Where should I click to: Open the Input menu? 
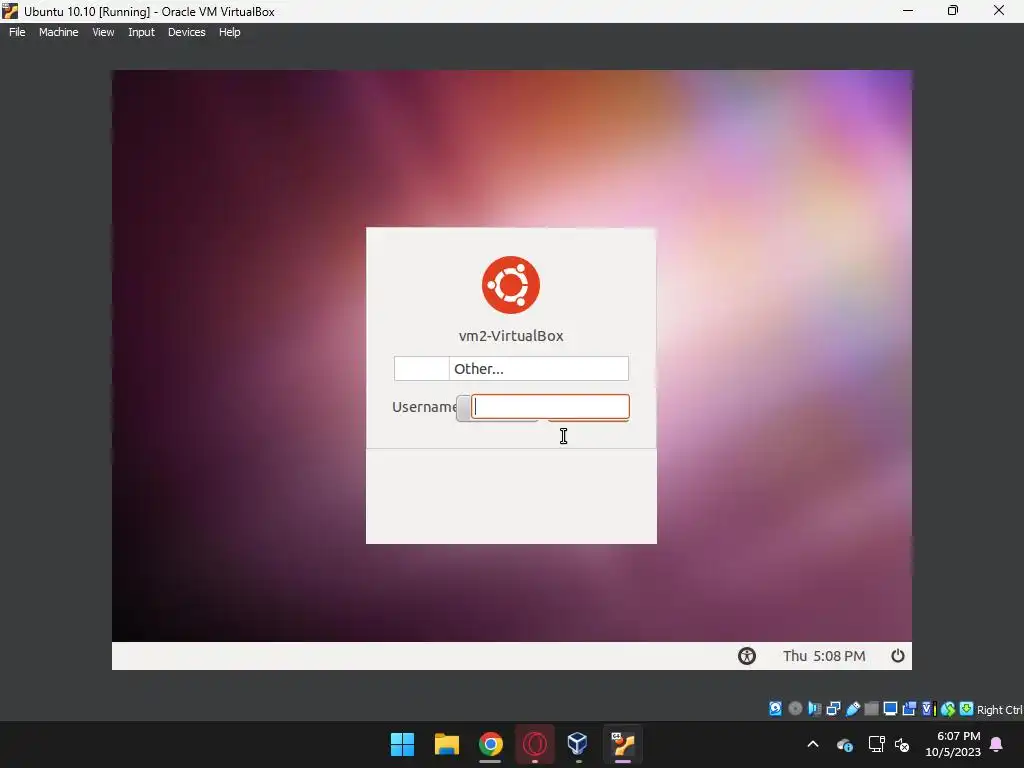click(x=141, y=32)
